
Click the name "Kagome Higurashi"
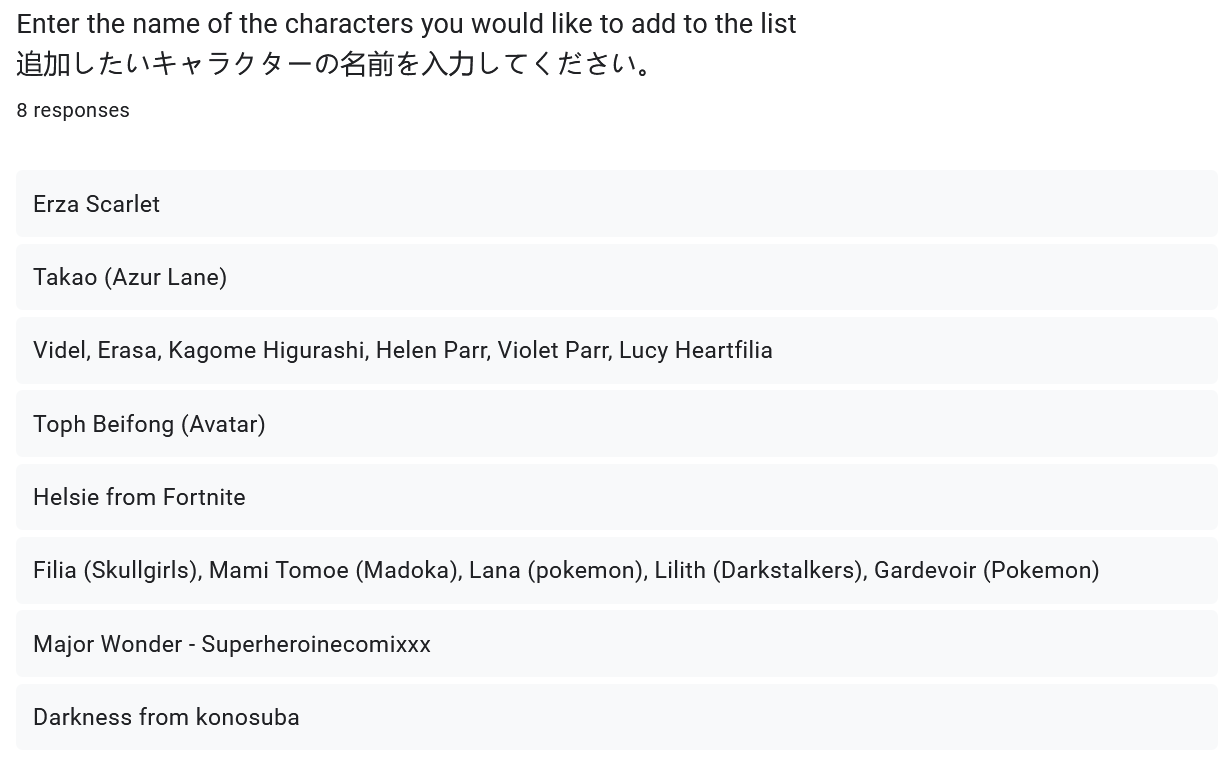point(266,350)
